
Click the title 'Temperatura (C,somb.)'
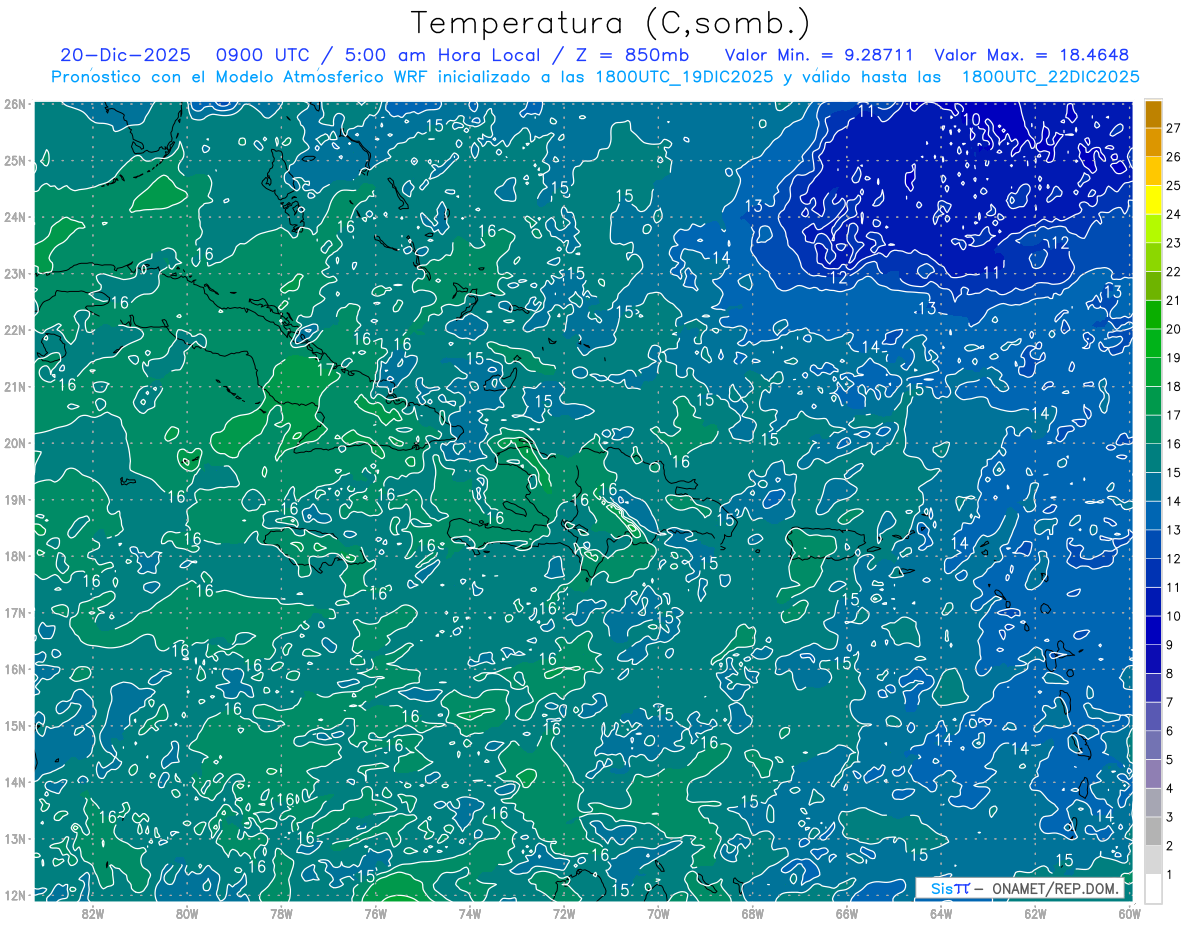611,23
